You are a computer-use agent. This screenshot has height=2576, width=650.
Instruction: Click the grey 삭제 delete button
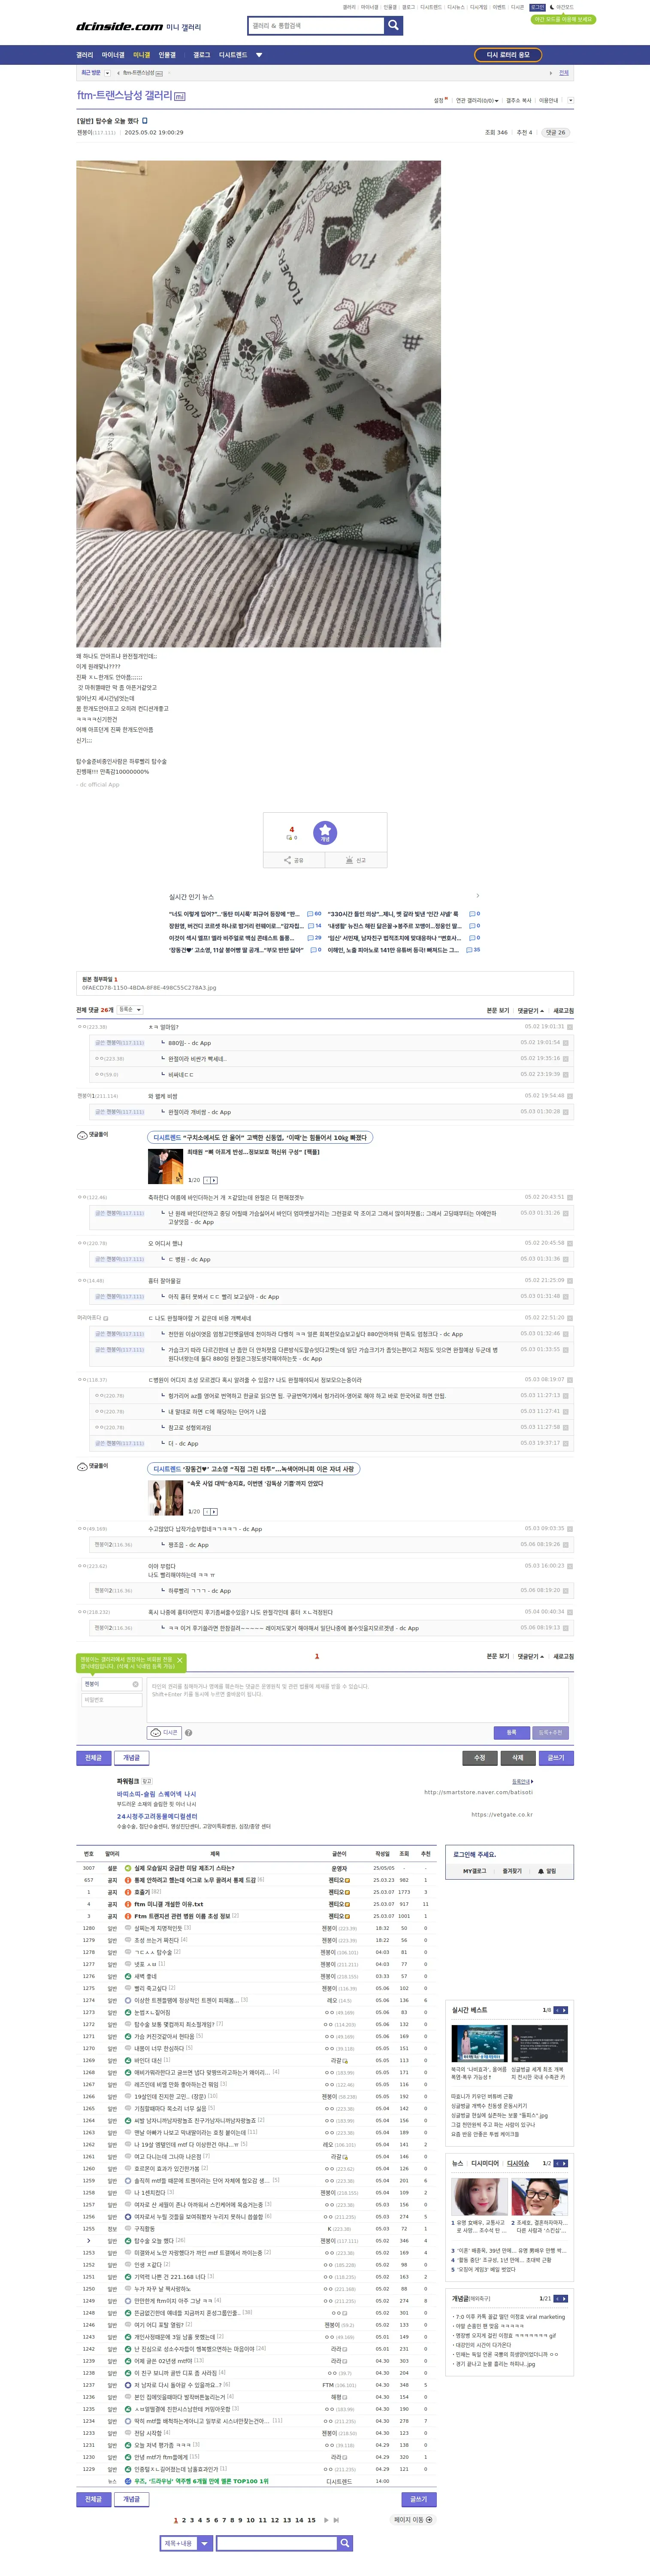pos(517,1758)
